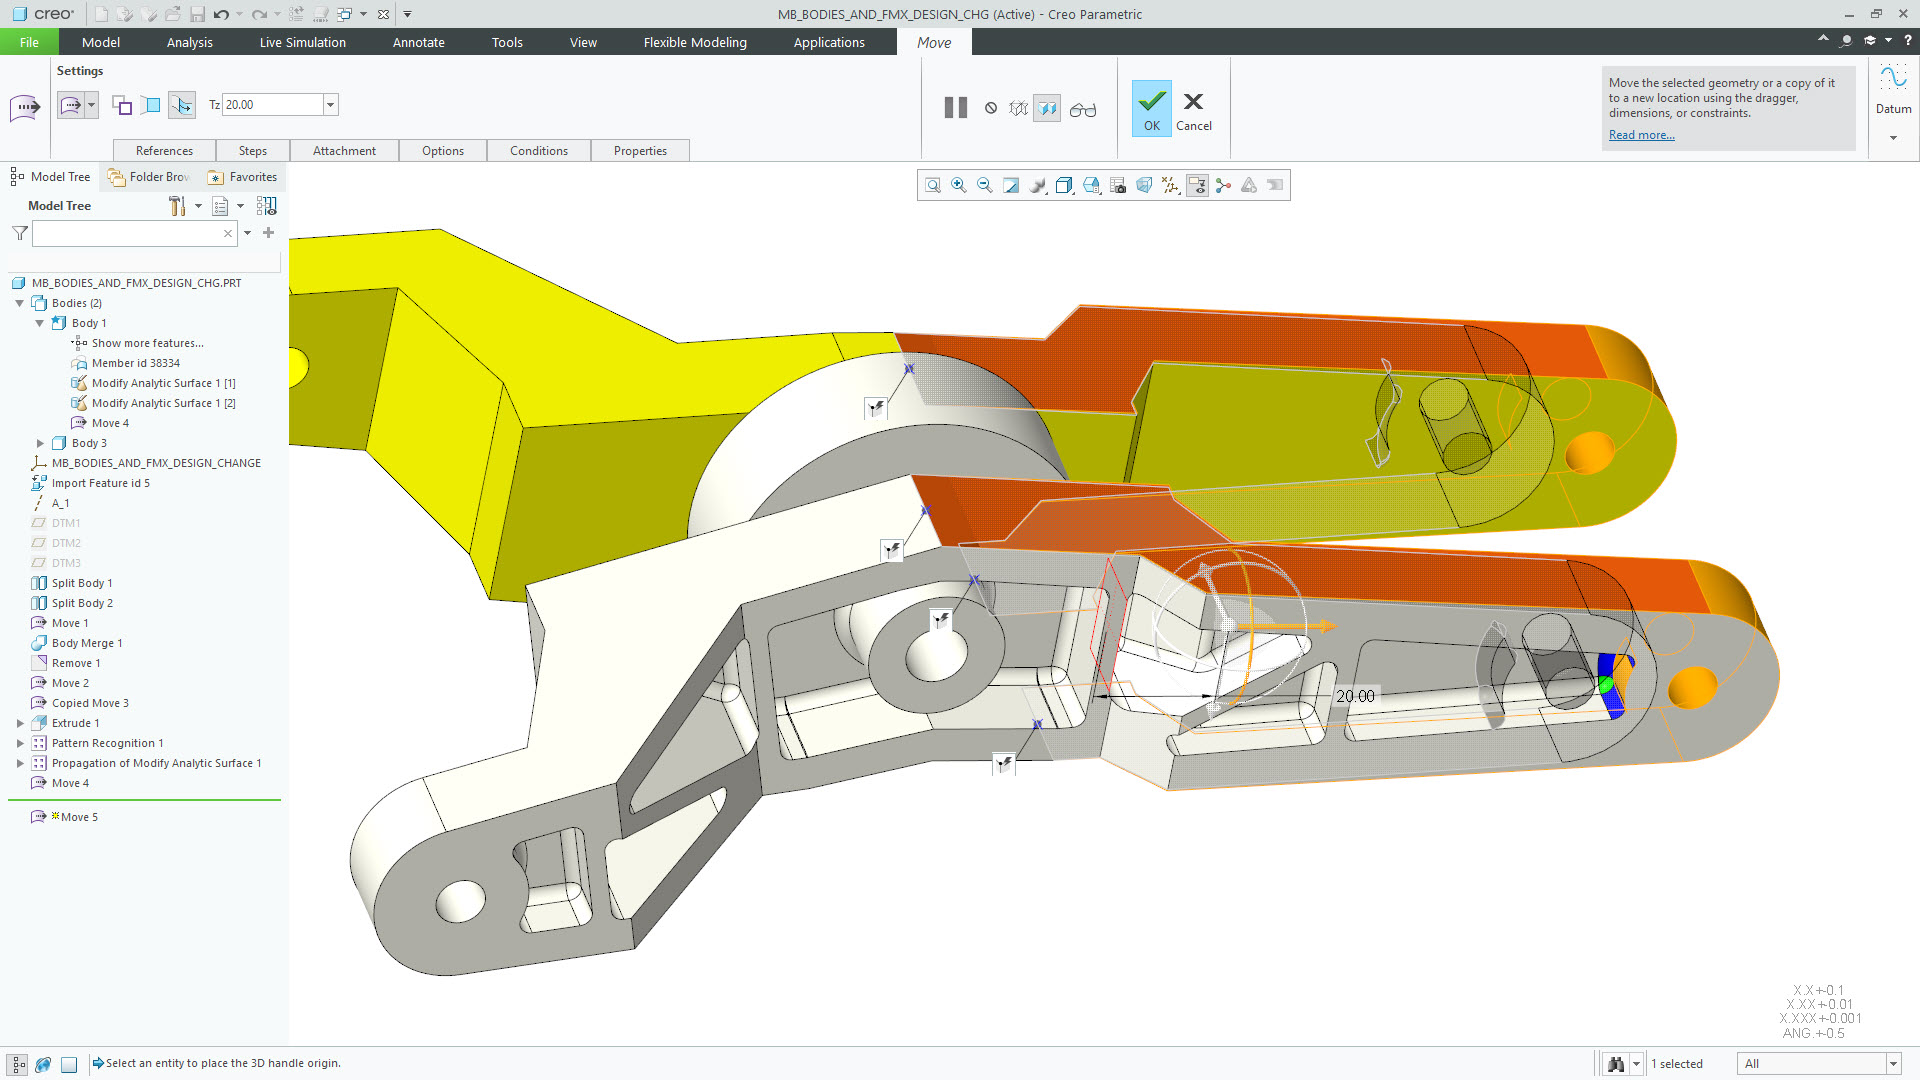Open the Analysis menu
Image resolution: width=1920 pixels, height=1080 pixels.
(189, 42)
